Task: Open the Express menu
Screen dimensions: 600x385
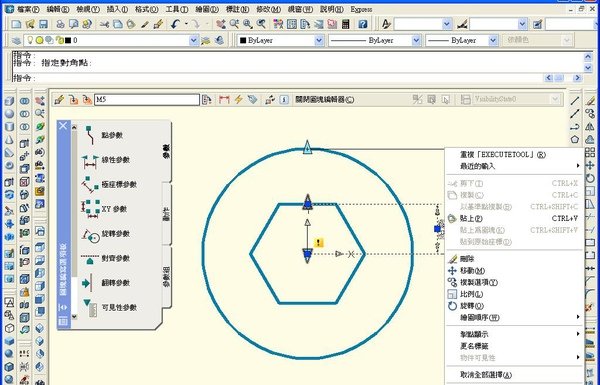Action: point(361,9)
